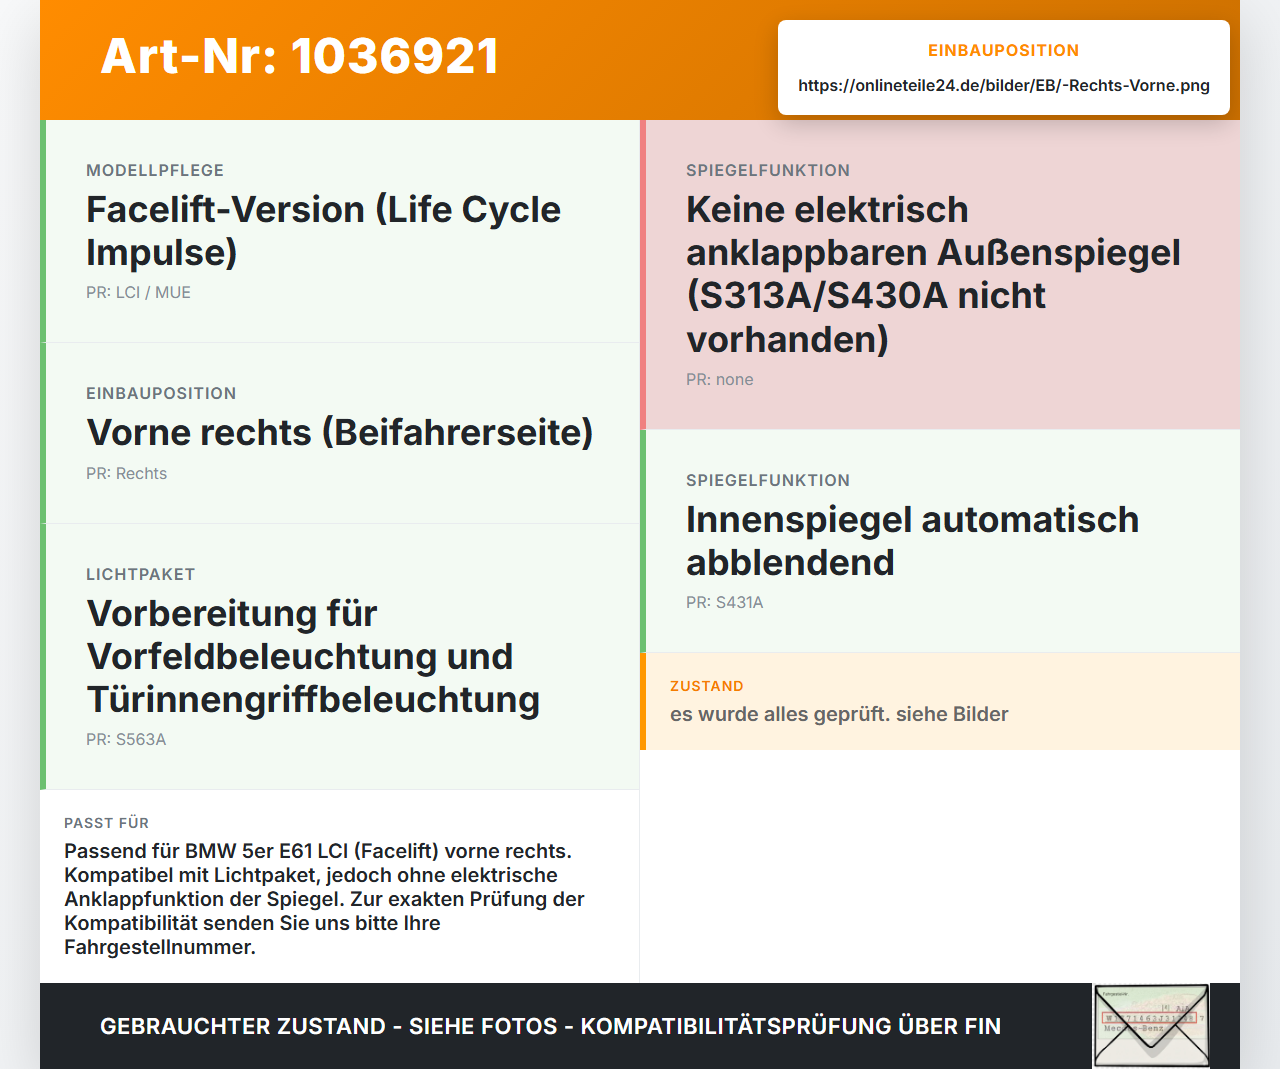Screen dimensions: 1280x1070
Task: Click the PR: none code
Action: click(720, 379)
